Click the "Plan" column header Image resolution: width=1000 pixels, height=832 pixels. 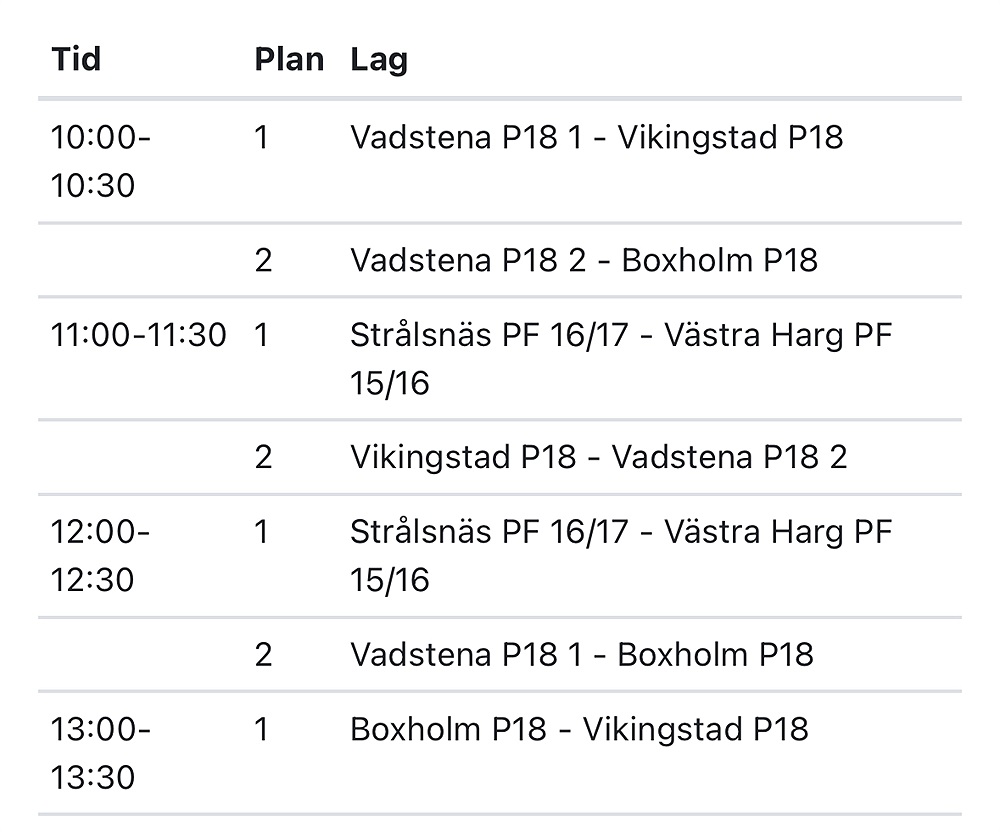click(x=289, y=60)
